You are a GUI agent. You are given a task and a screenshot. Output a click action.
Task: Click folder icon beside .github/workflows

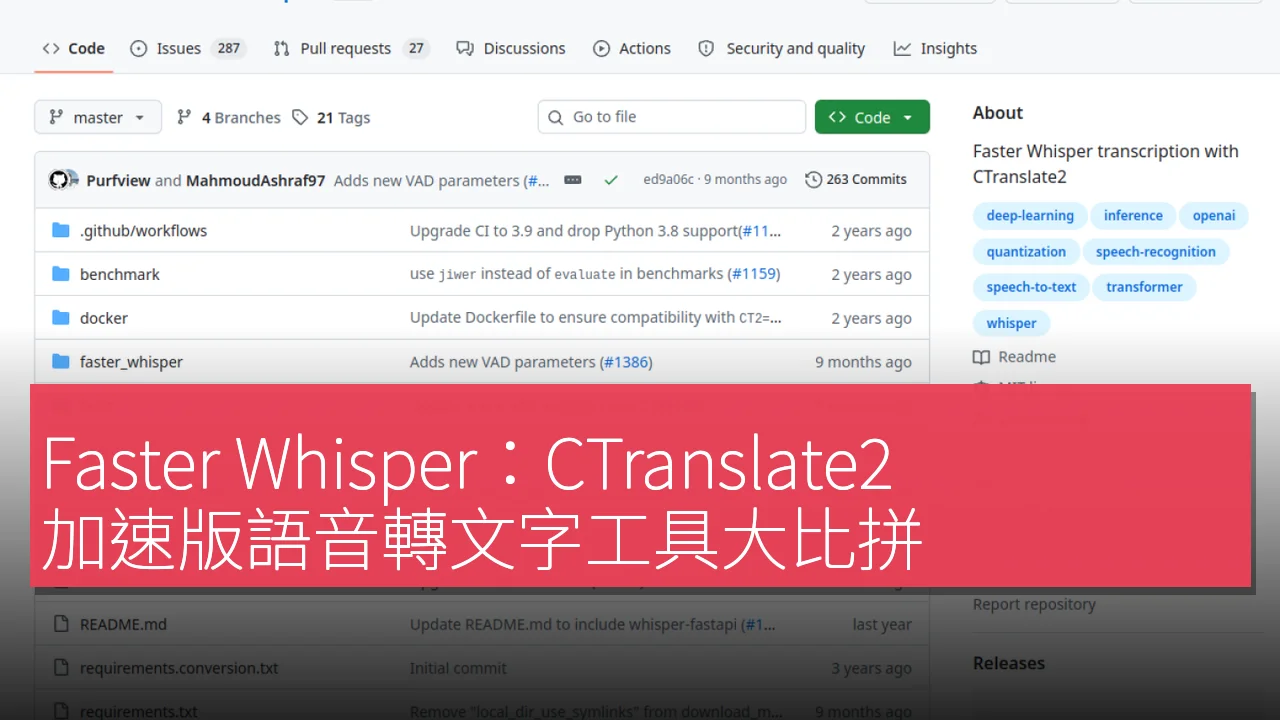pyautogui.click(x=60, y=230)
